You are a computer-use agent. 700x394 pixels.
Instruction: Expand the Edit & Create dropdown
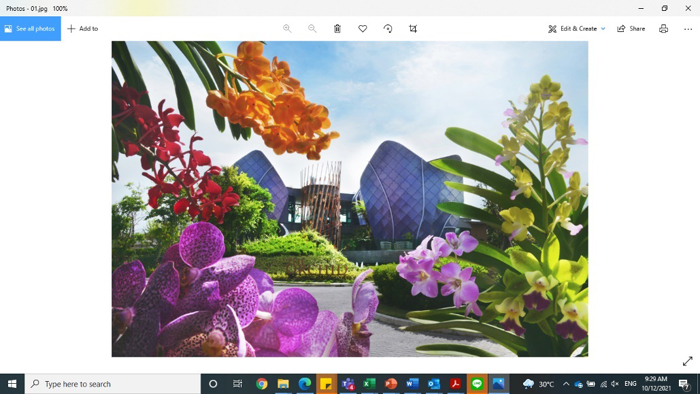(x=577, y=29)
